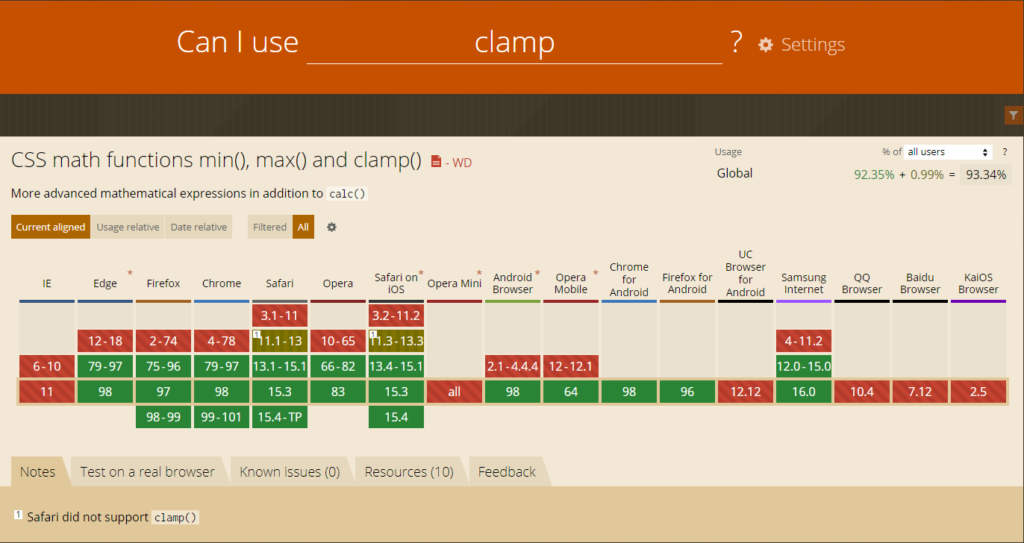Select the IE 6-10 version cell
Viewport: 1024px width, 543px height.
[x=47, y=366]
